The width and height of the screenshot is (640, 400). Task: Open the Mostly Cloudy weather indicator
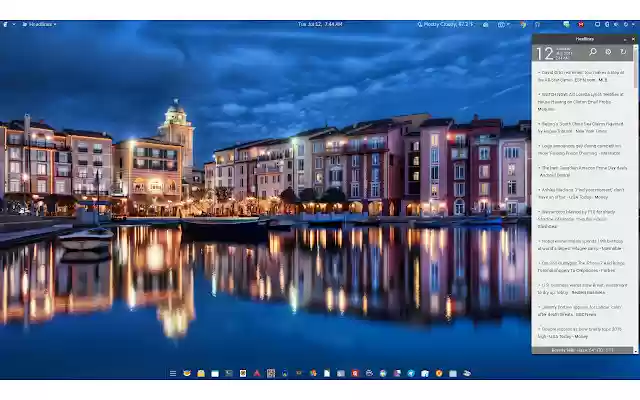pyautogui.click(x=445, y=24)
